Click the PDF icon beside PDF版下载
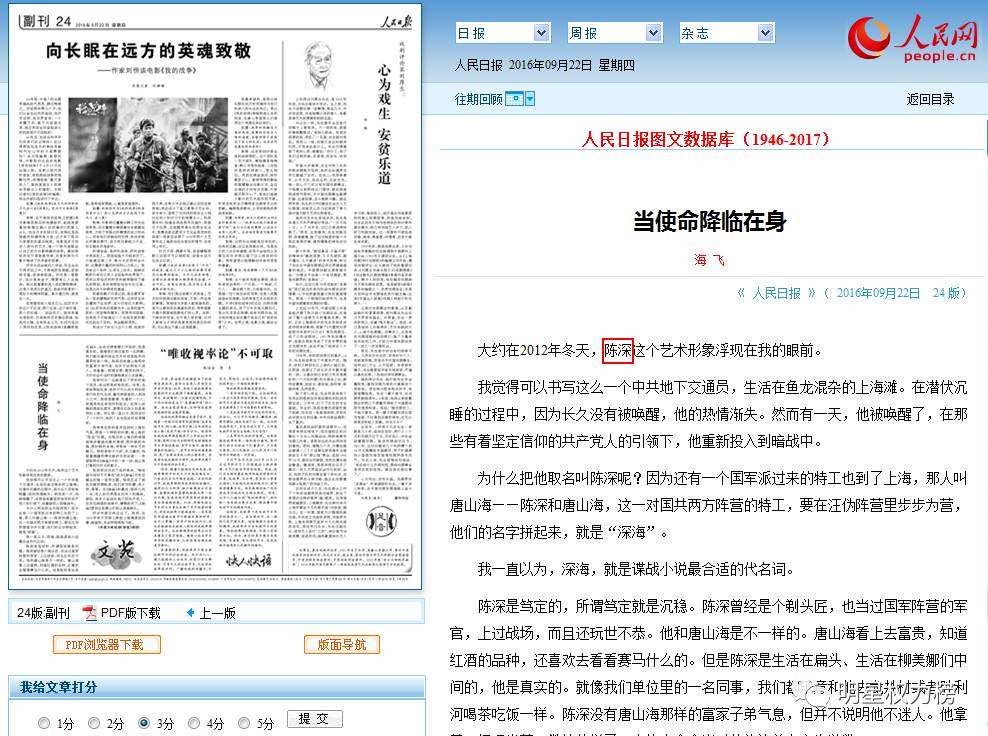Screen dimensions: 988x736 point(90,612)
